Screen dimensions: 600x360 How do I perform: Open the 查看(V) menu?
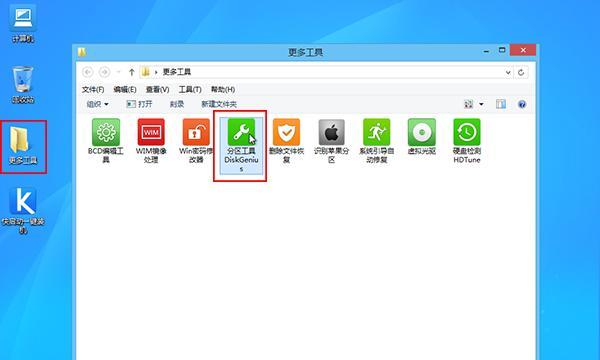click(157, 90)
